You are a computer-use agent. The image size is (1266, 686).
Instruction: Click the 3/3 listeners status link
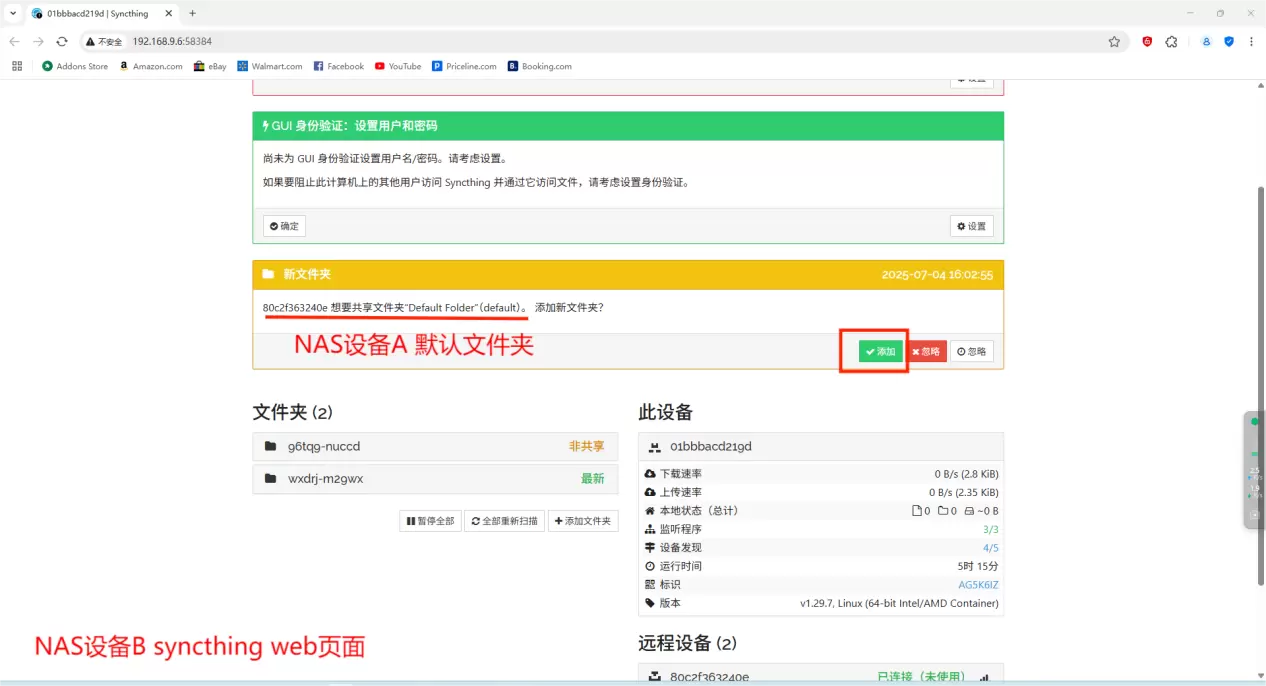click(990, 529)
